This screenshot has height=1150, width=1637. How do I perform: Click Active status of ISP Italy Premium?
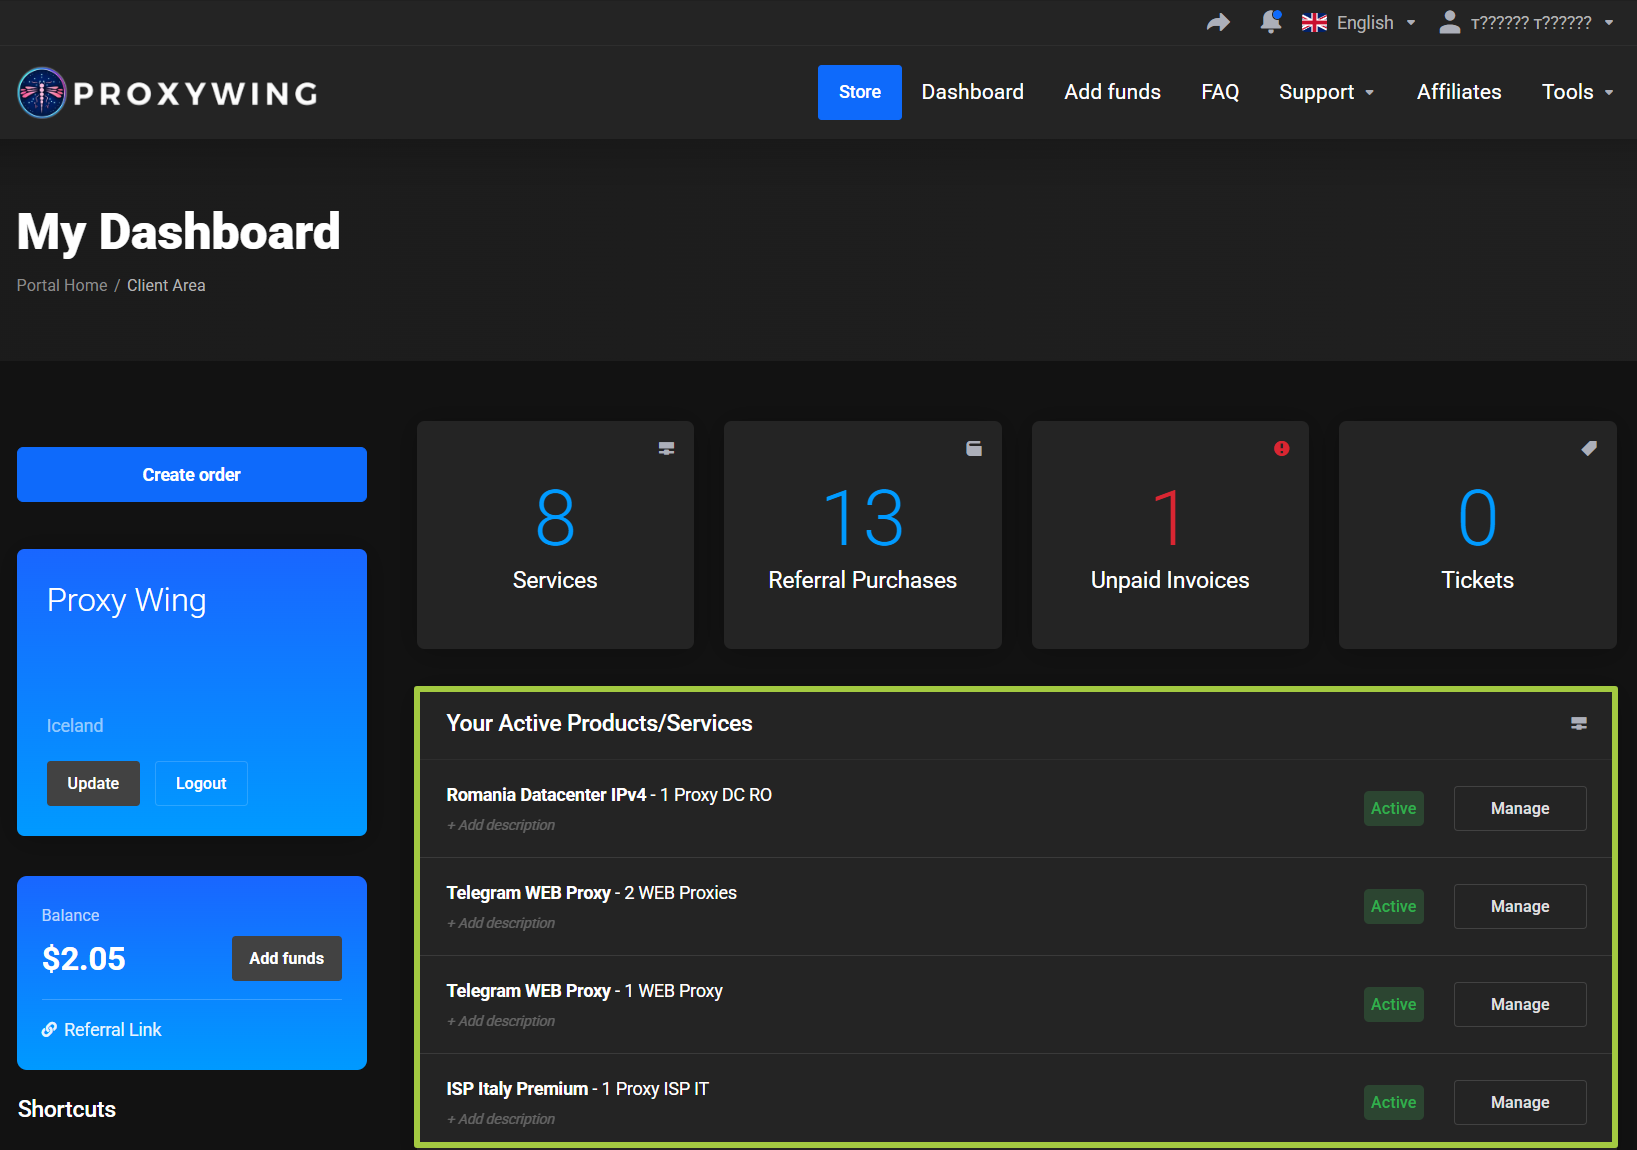1394,1103
